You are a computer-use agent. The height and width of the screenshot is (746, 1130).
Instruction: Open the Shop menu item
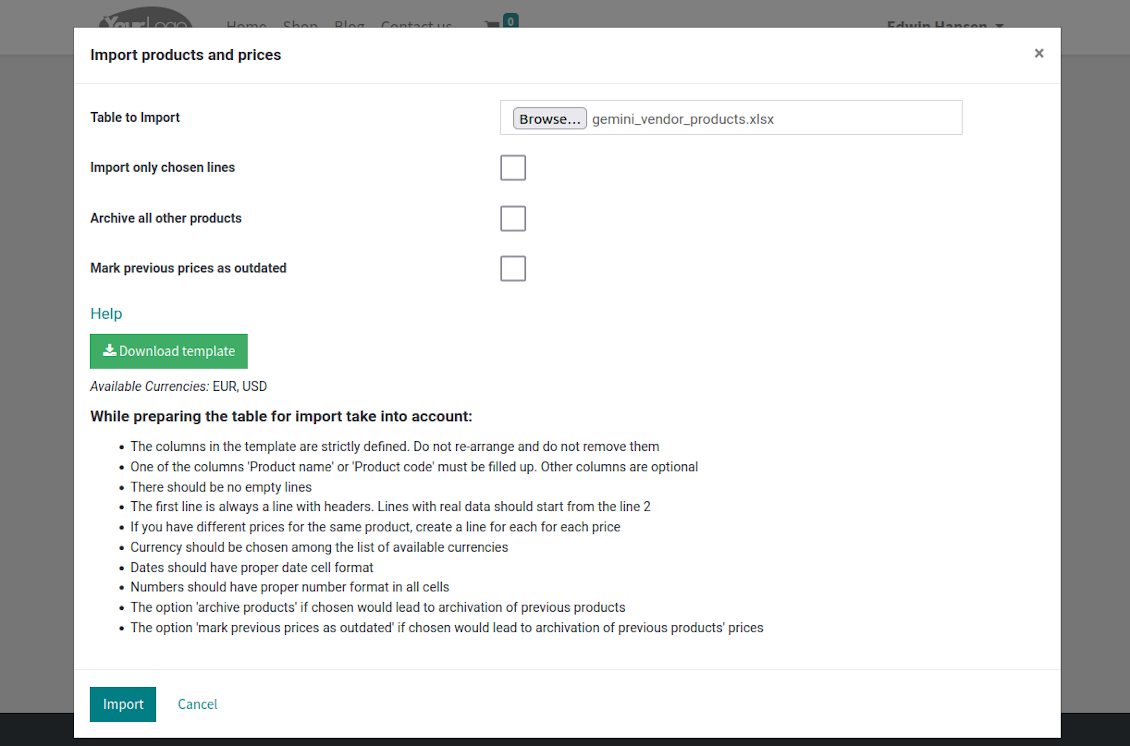pos(300,25)
